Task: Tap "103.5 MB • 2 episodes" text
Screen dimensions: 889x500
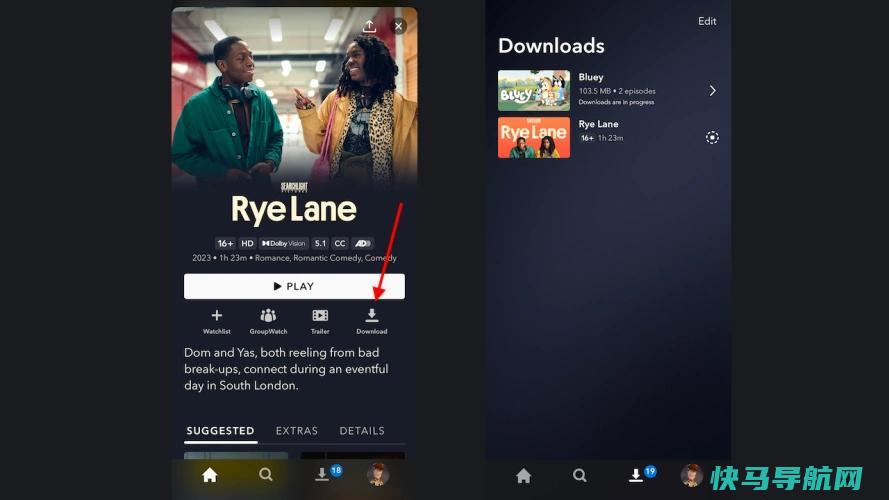Action: [617, 91]
